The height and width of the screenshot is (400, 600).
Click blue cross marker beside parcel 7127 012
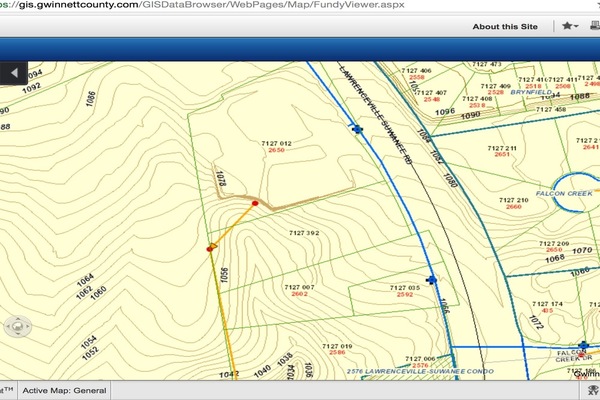click(354, 128)
